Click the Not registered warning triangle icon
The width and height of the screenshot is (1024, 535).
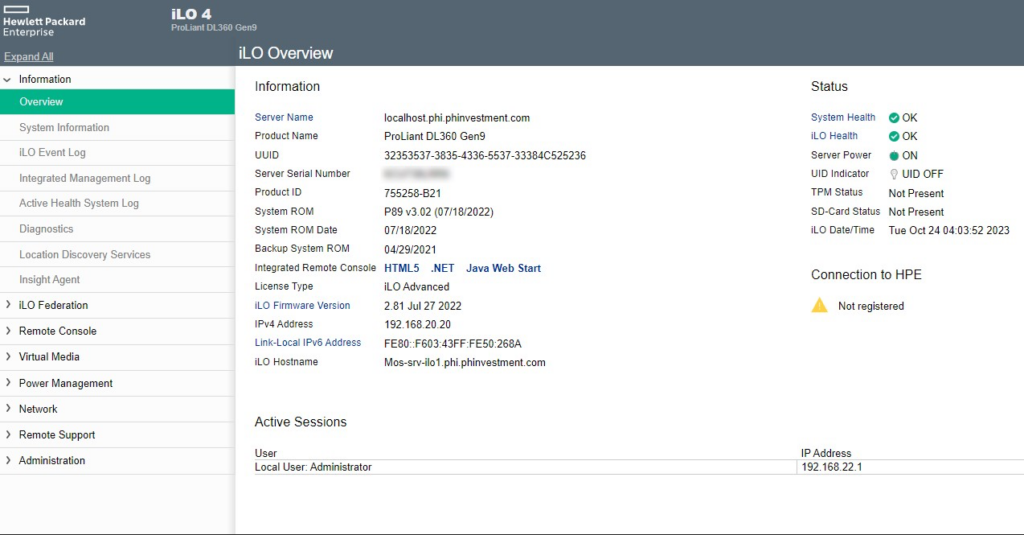pyautogui.click(x=819, y=305)
